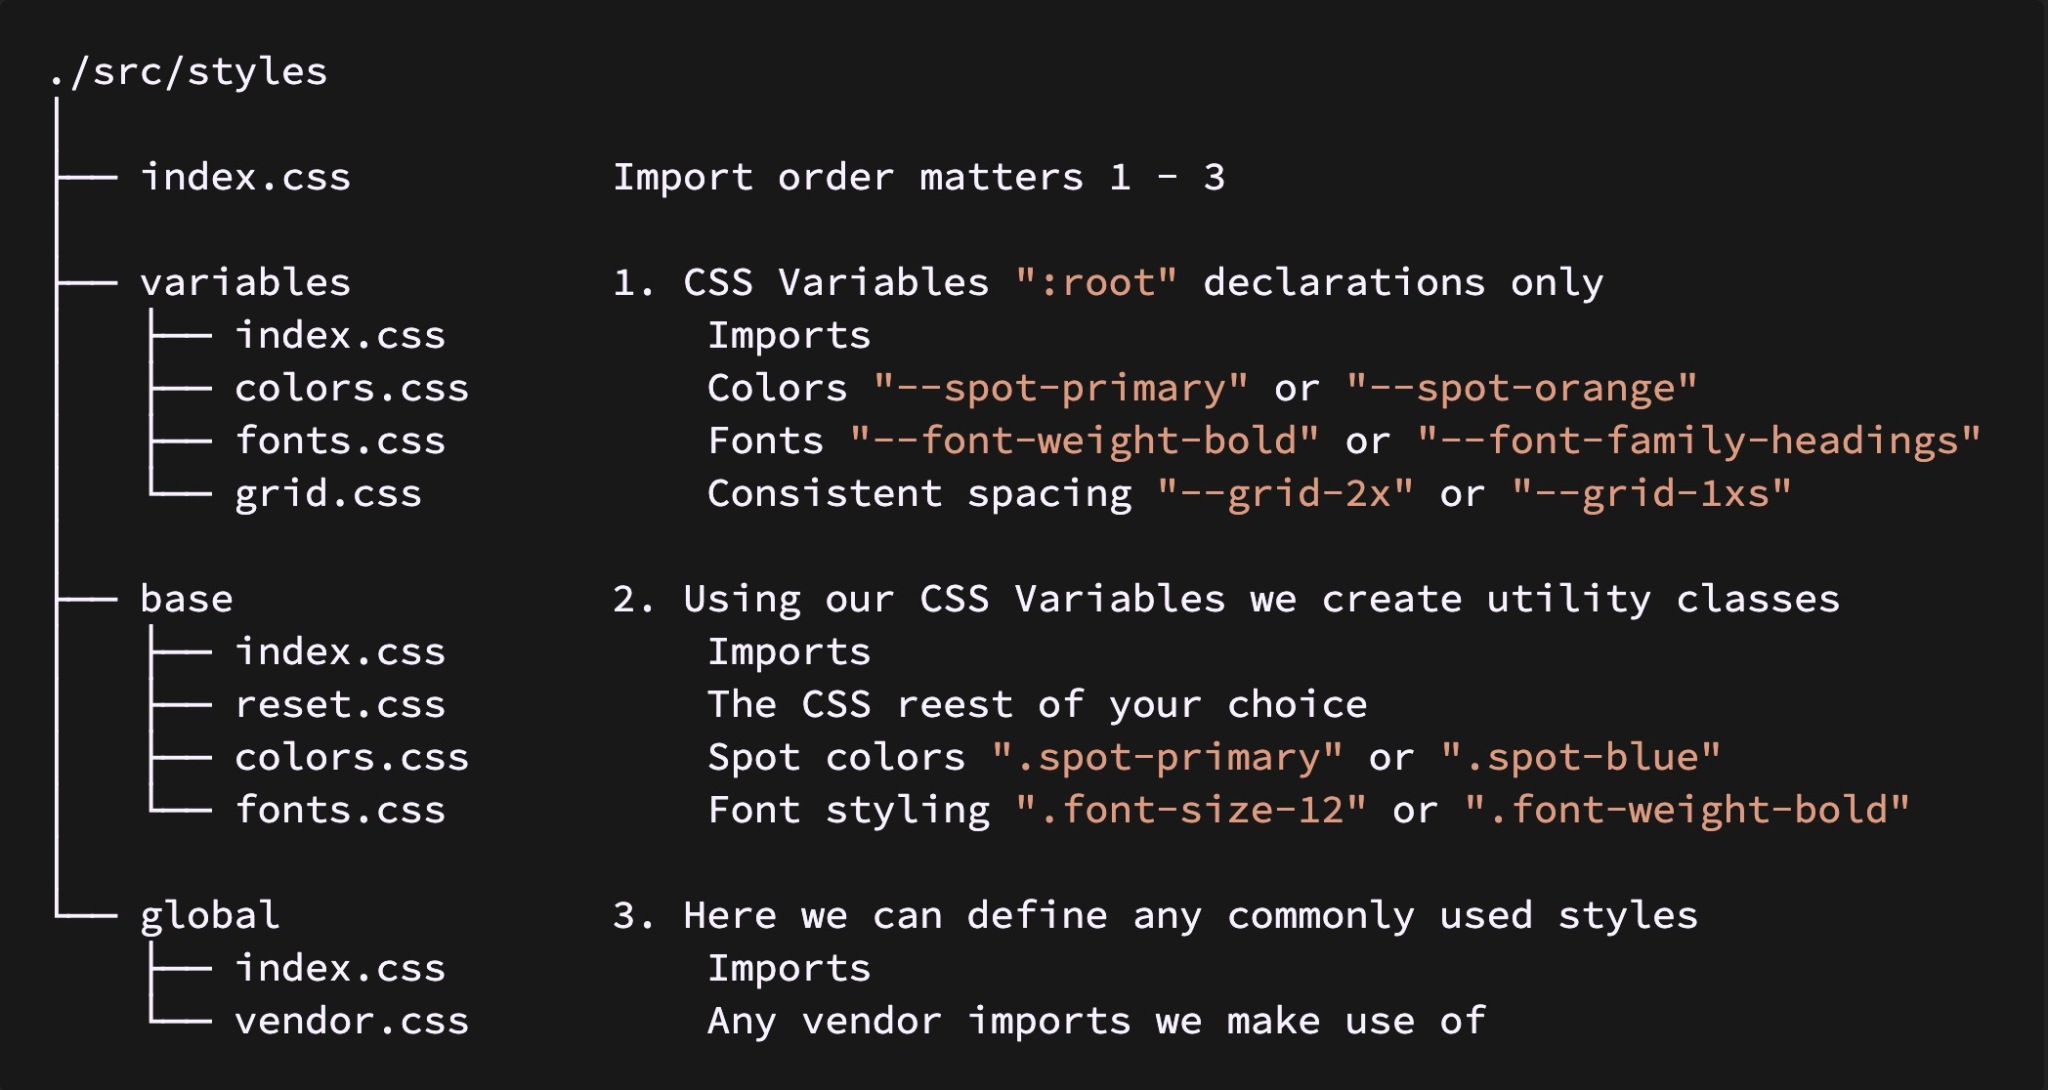Screen dimensions: 2048x1090
Task: Click the "--spot-orange" variable string
Action: pos(1522,388)
